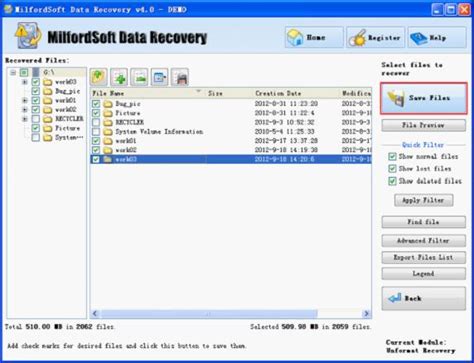The width and height of the screenshot is (474, 363).
Task: Click the picture preview toolbar icon
Action: tap(139, 77)
